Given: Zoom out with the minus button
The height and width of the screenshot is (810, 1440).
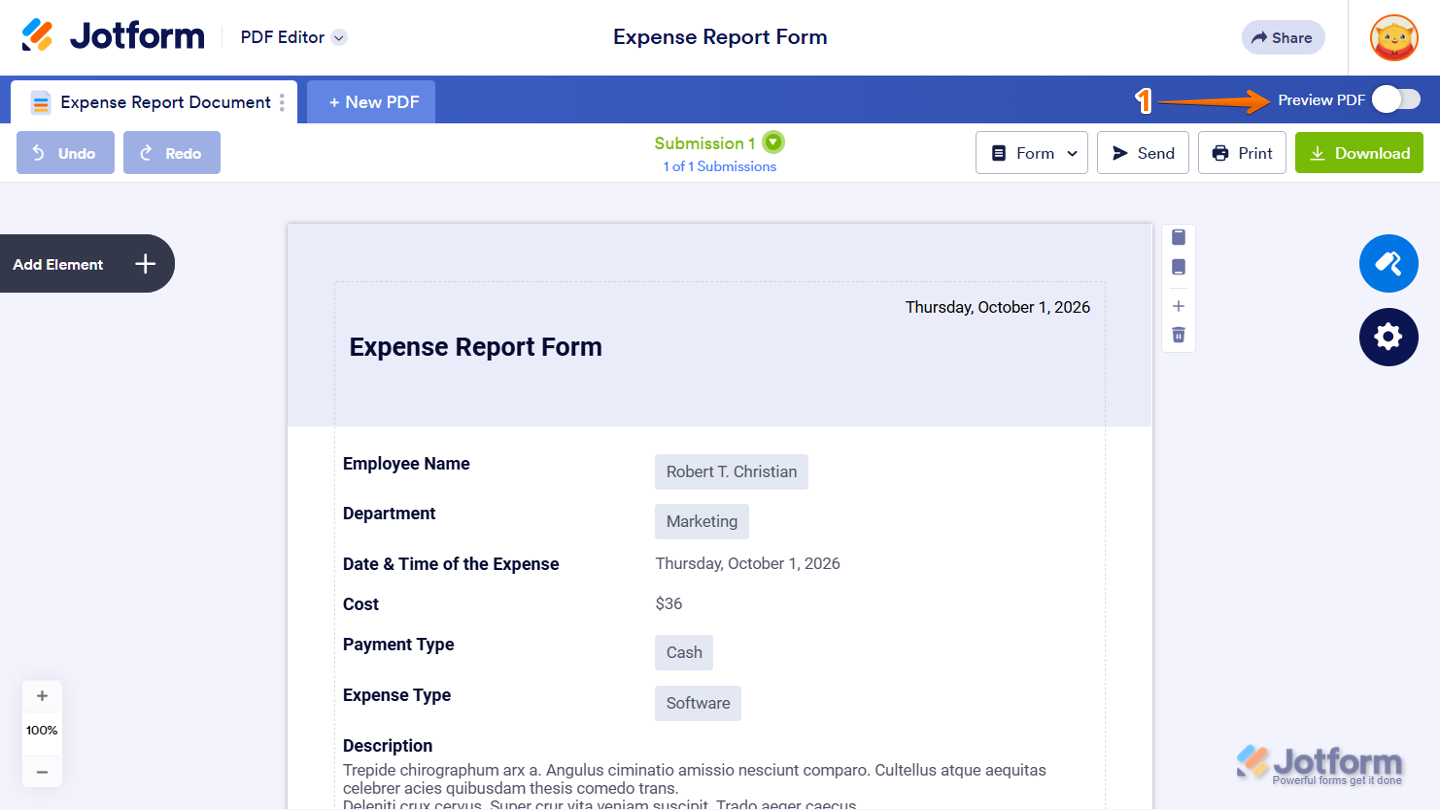Looking at the screenshot, I should click(42, 772).
